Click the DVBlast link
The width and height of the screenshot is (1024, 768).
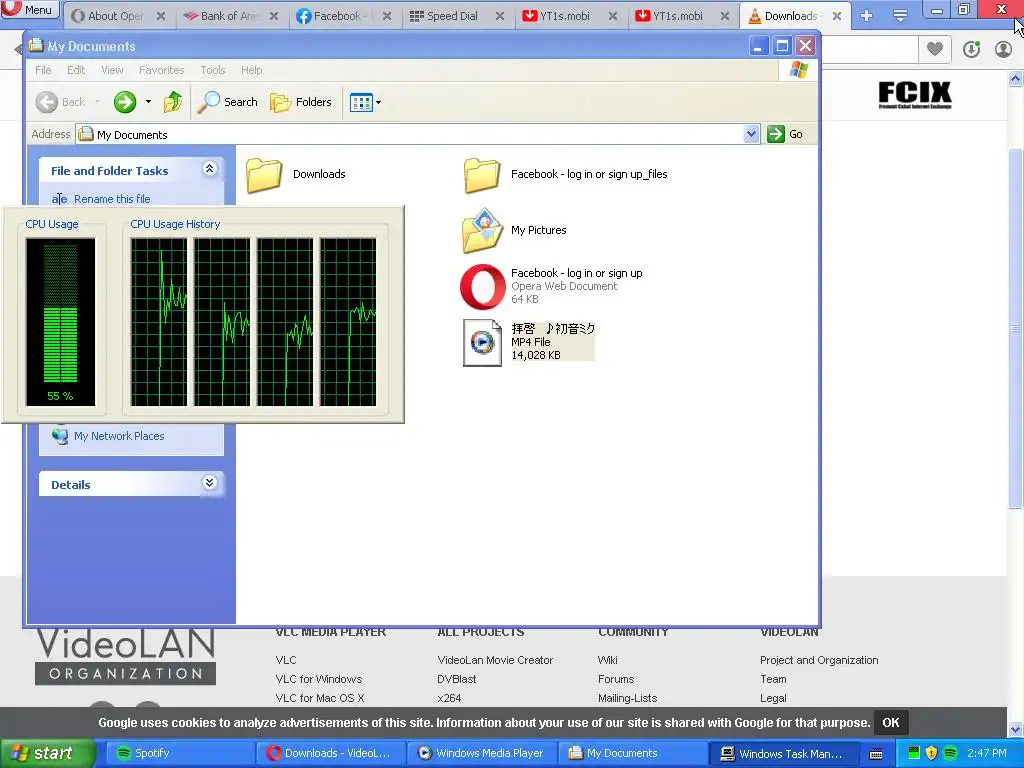[456, 679]
